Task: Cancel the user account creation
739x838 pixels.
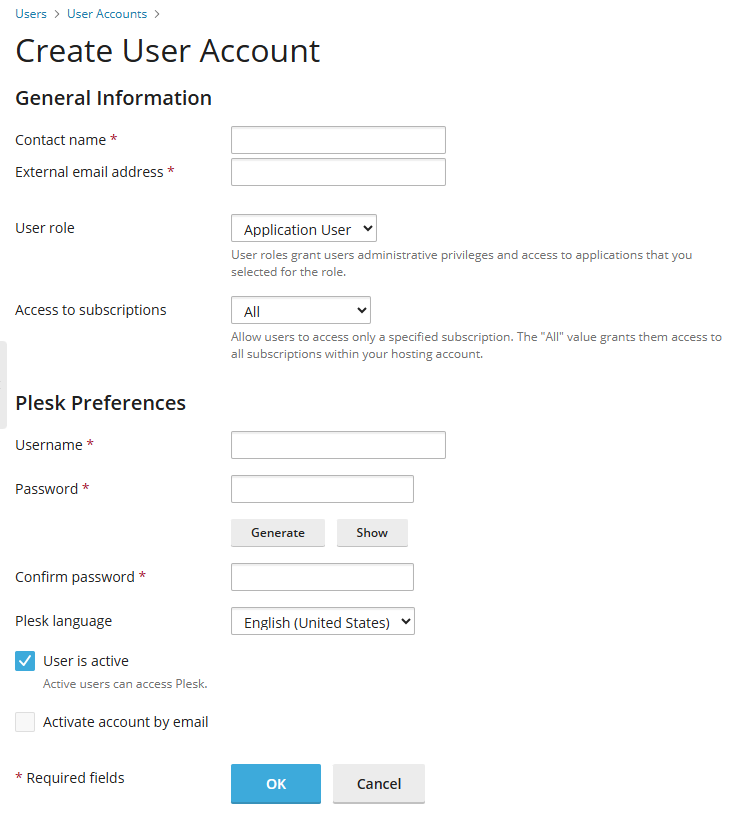Action: coord(379,784)
